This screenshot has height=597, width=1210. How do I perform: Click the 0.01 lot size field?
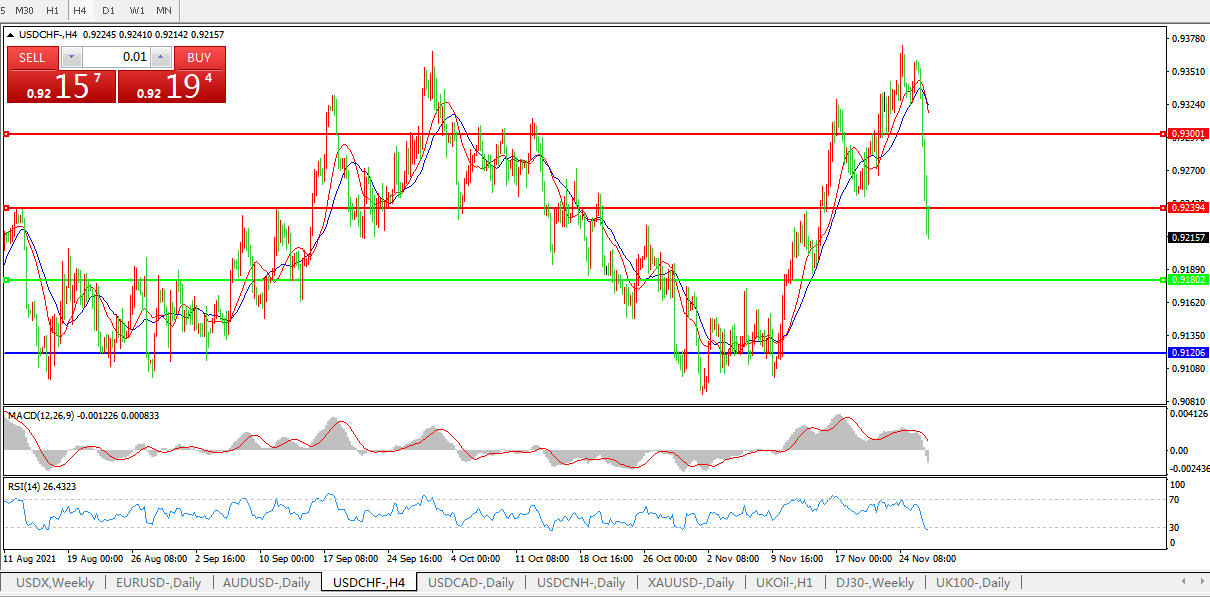coord(116,57)
